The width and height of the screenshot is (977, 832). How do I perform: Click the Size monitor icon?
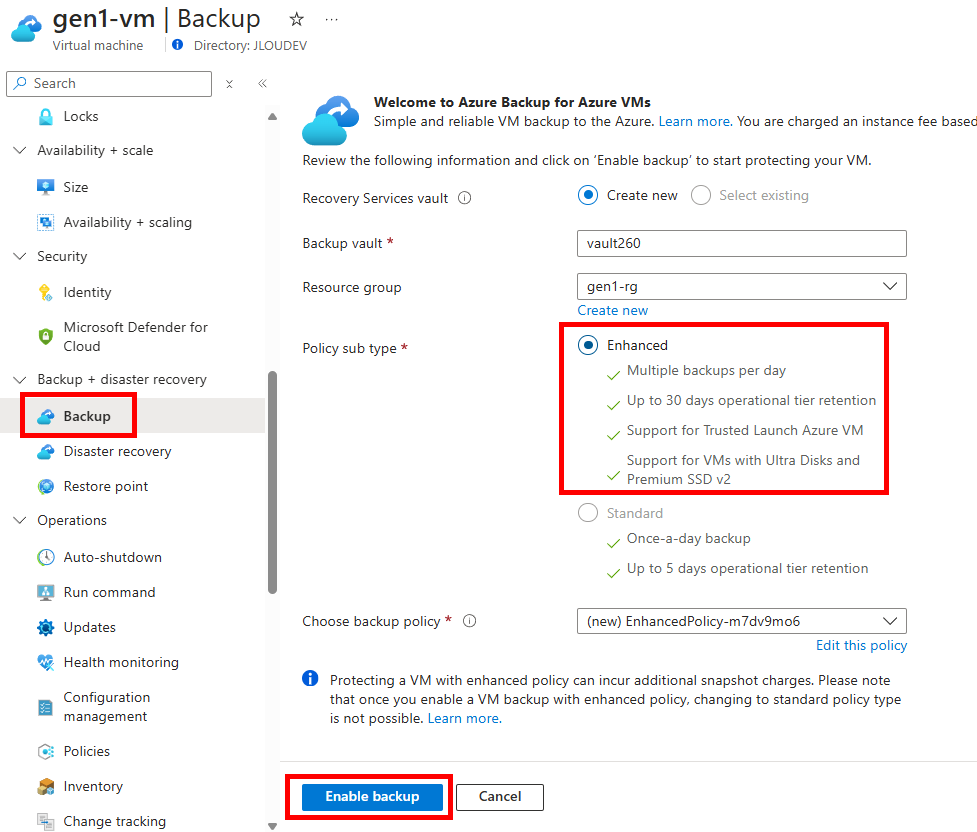click(45, 187)
